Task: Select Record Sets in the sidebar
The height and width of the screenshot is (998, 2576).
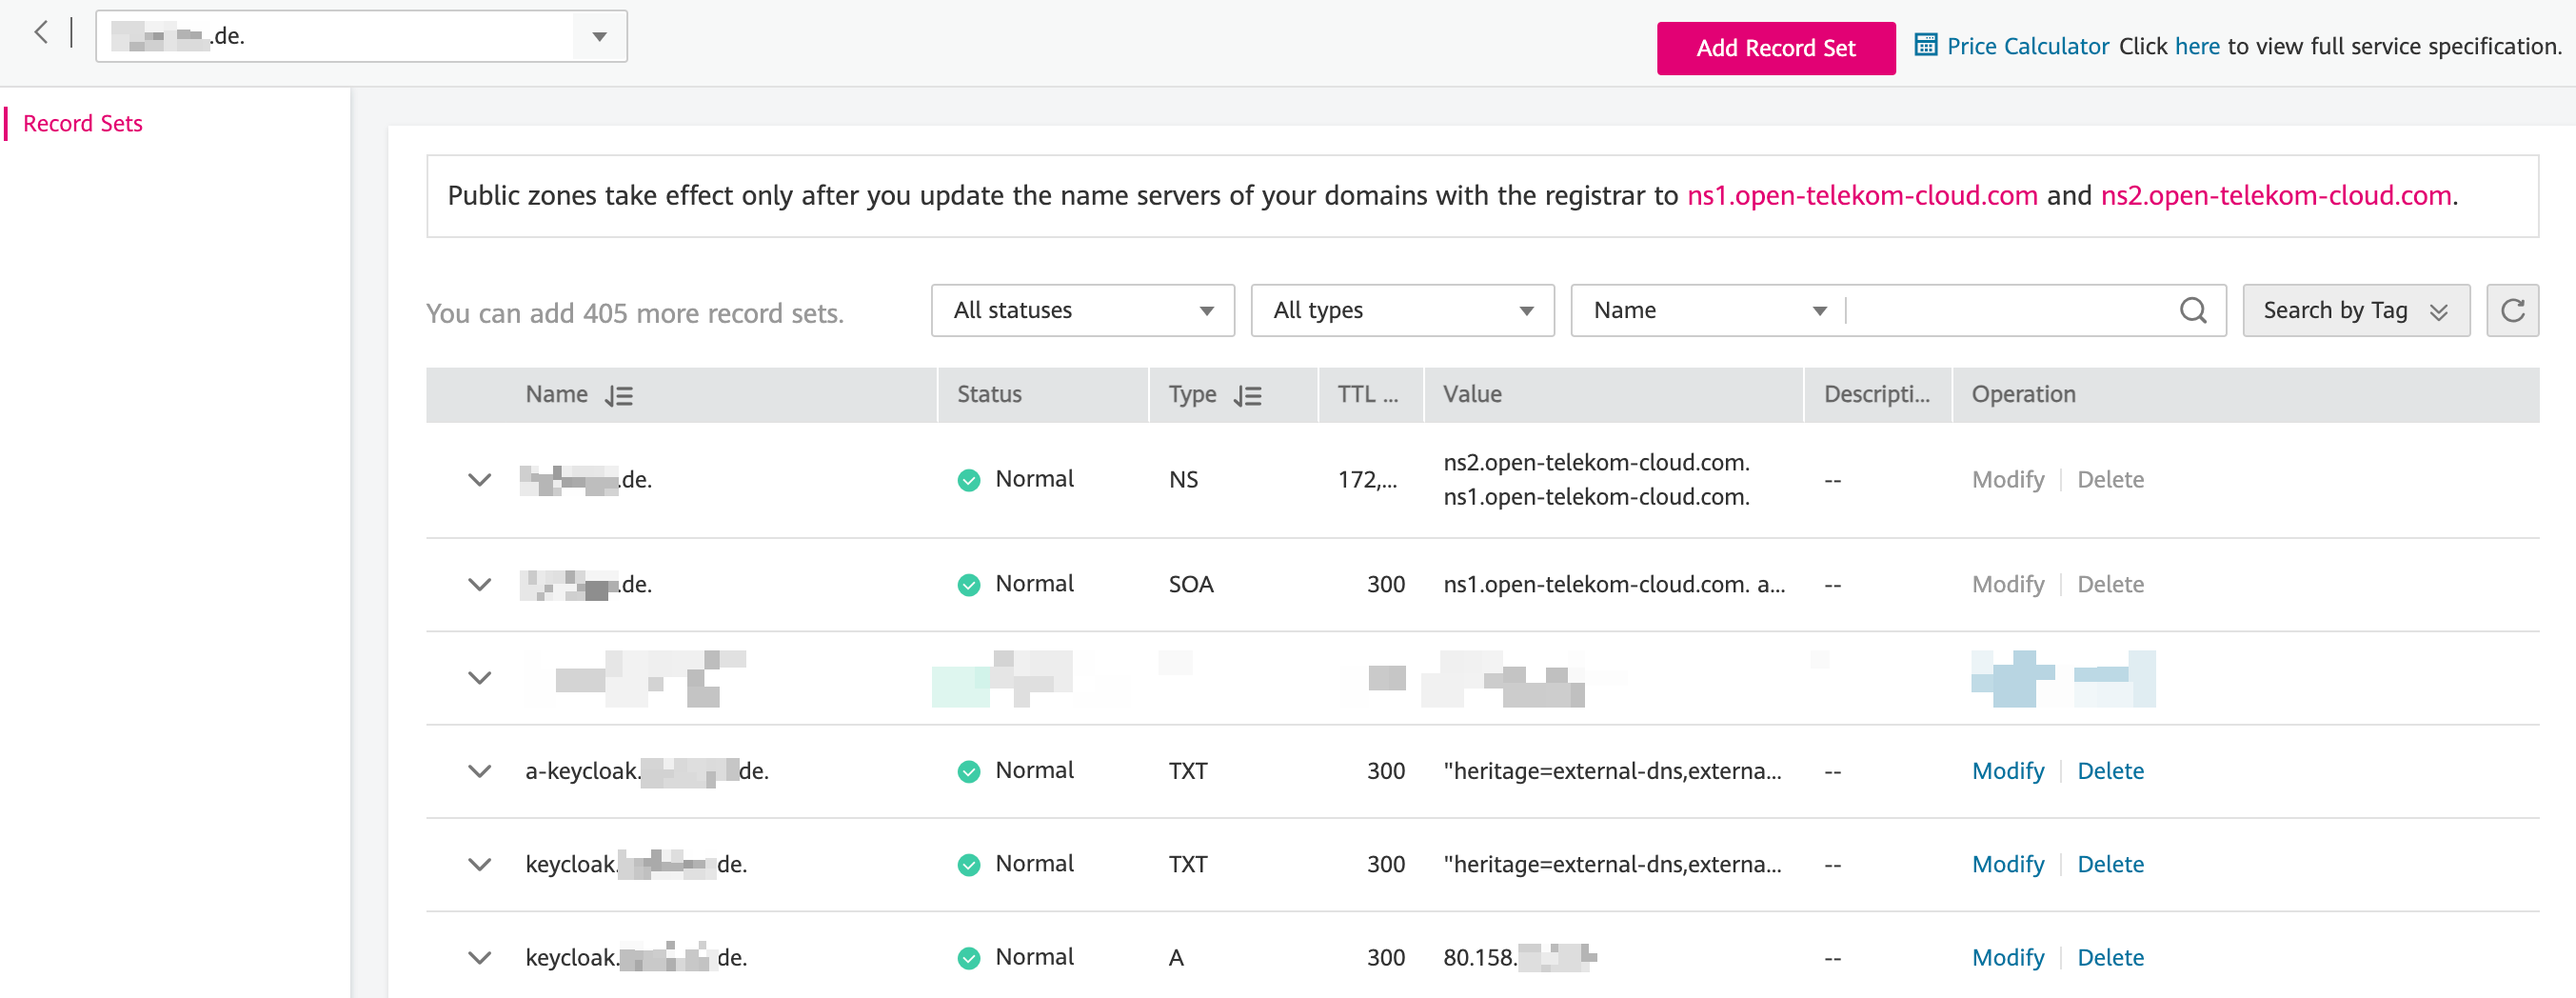Action: coord(83,123)
